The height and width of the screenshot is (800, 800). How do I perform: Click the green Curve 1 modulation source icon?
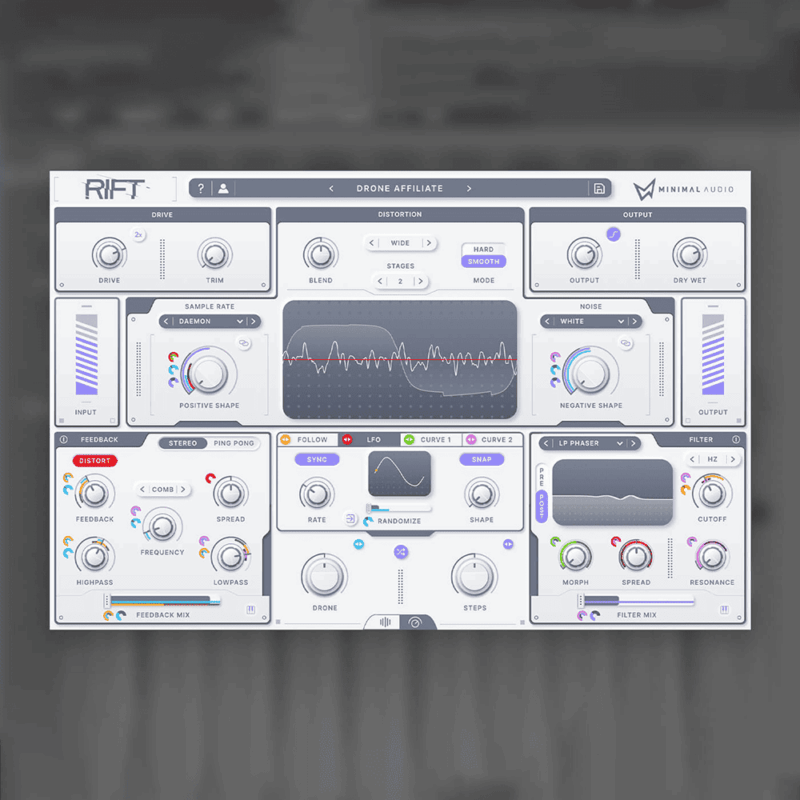409,439
